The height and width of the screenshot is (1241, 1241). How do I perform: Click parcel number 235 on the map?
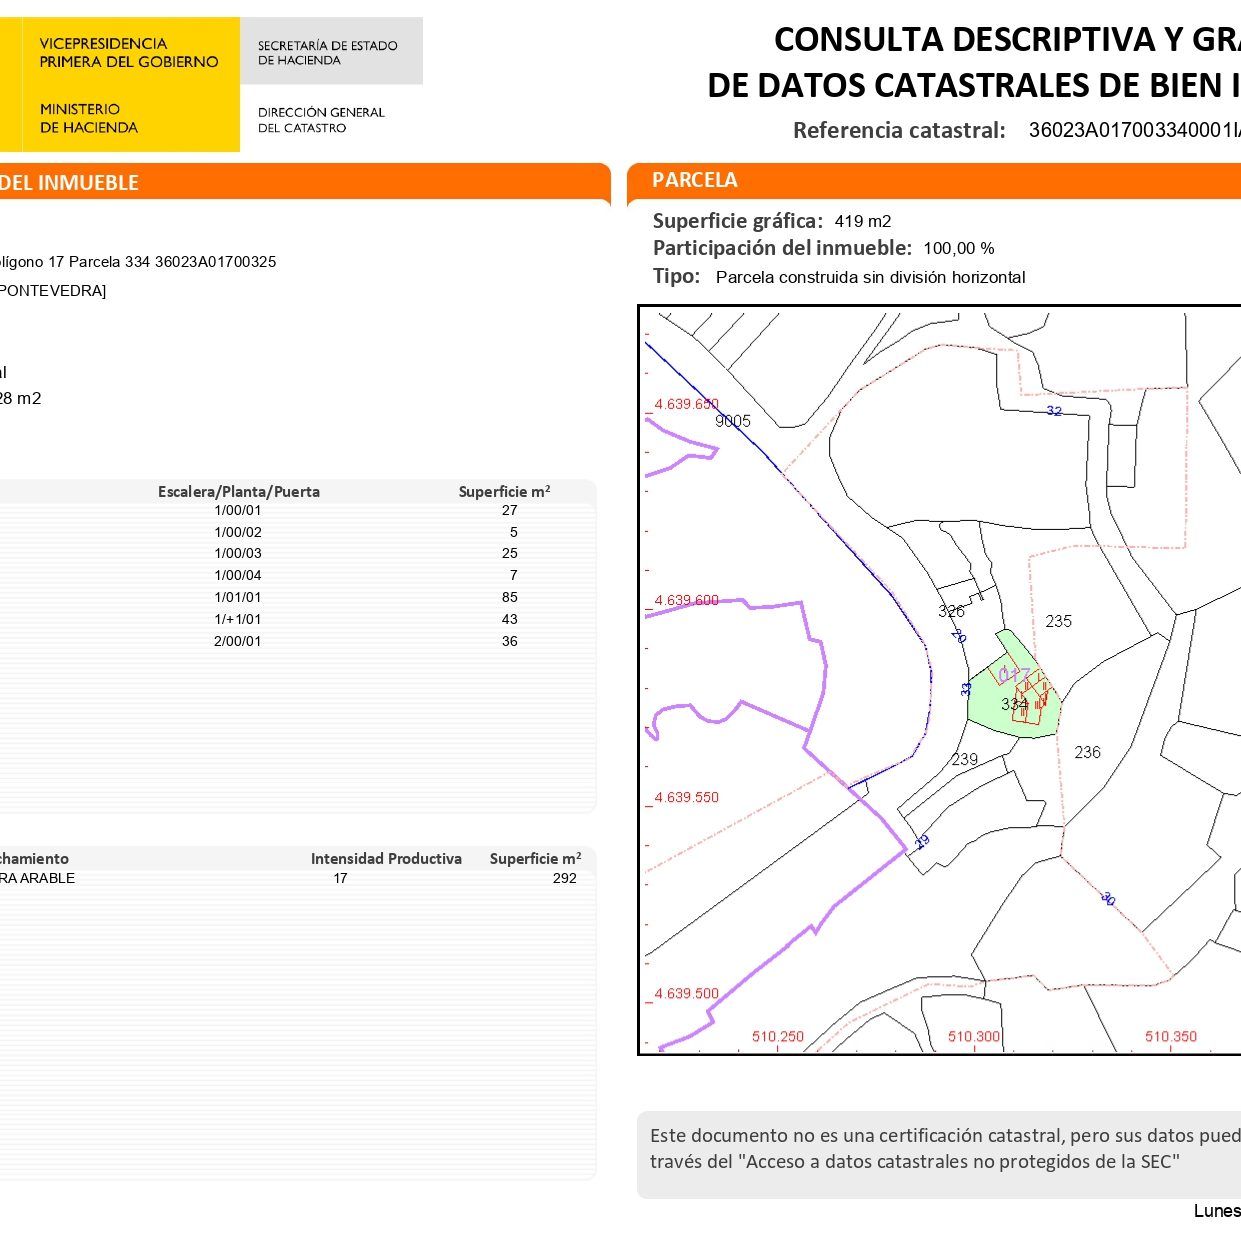tap(1059, 621)
